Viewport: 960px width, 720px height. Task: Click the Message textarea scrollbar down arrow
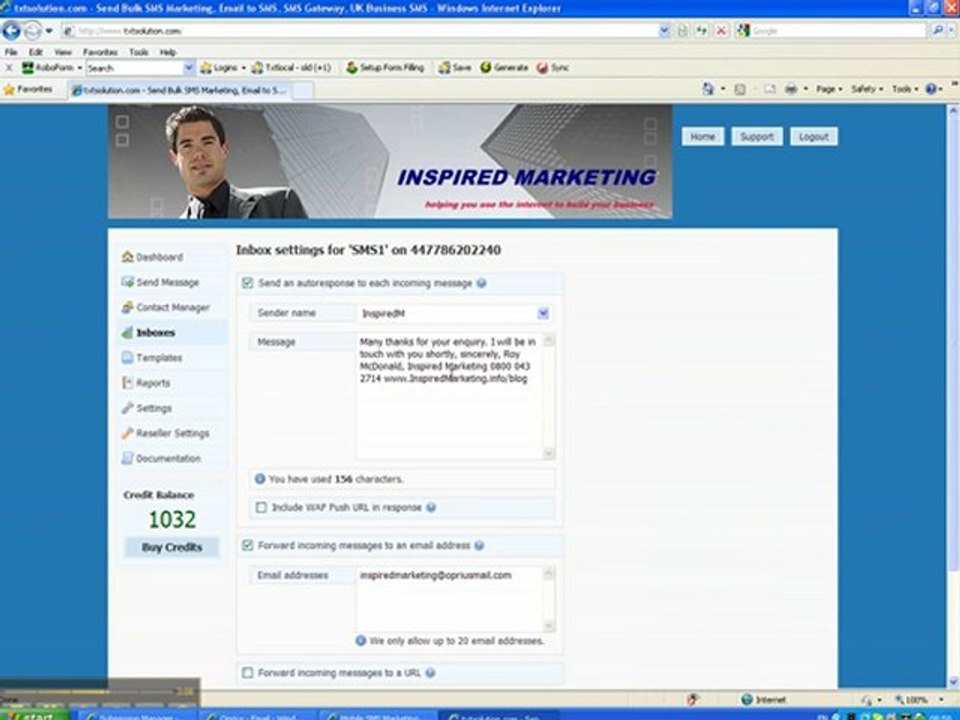(549, 453)
